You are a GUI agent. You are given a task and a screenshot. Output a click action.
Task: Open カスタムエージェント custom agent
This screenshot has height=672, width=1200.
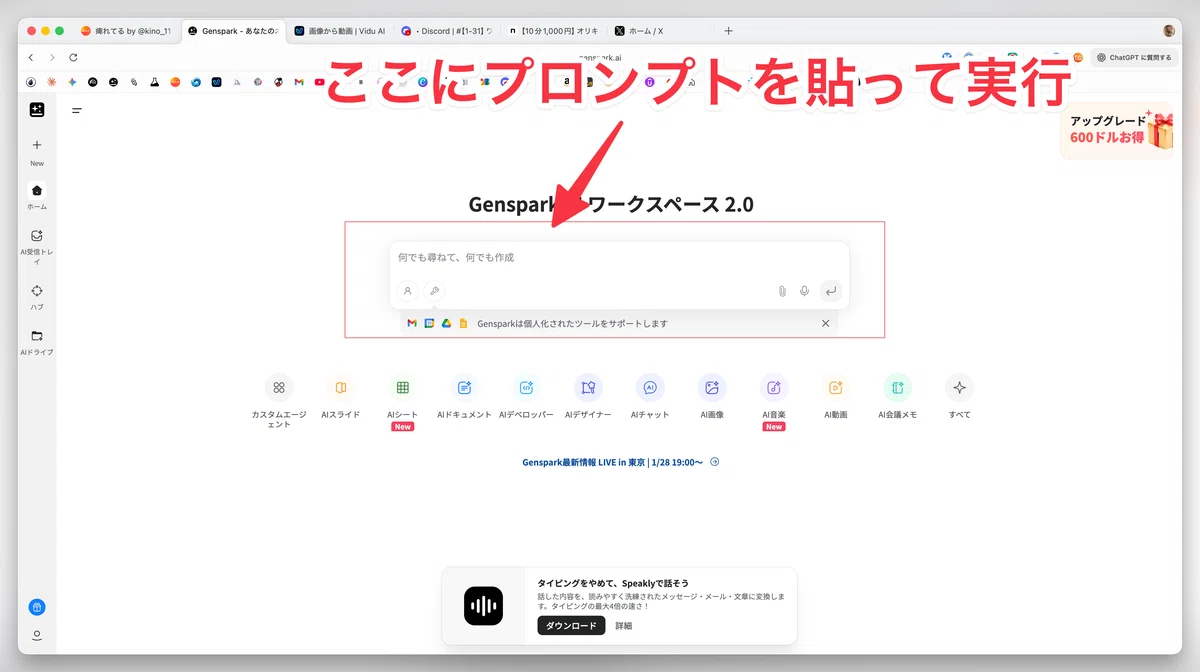tap(279, 387)
